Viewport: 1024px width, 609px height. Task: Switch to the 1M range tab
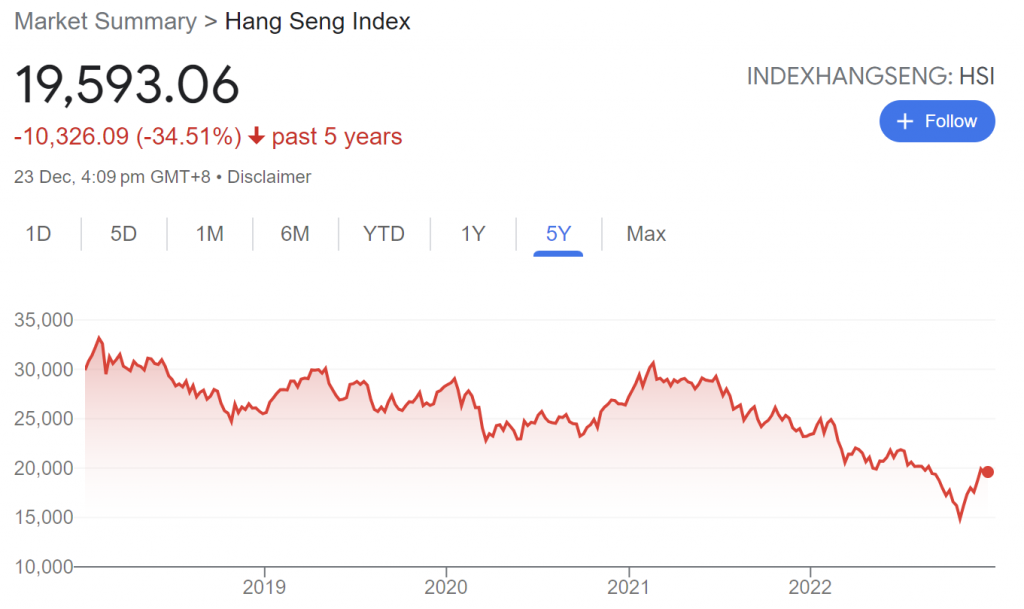pos(210,234)
